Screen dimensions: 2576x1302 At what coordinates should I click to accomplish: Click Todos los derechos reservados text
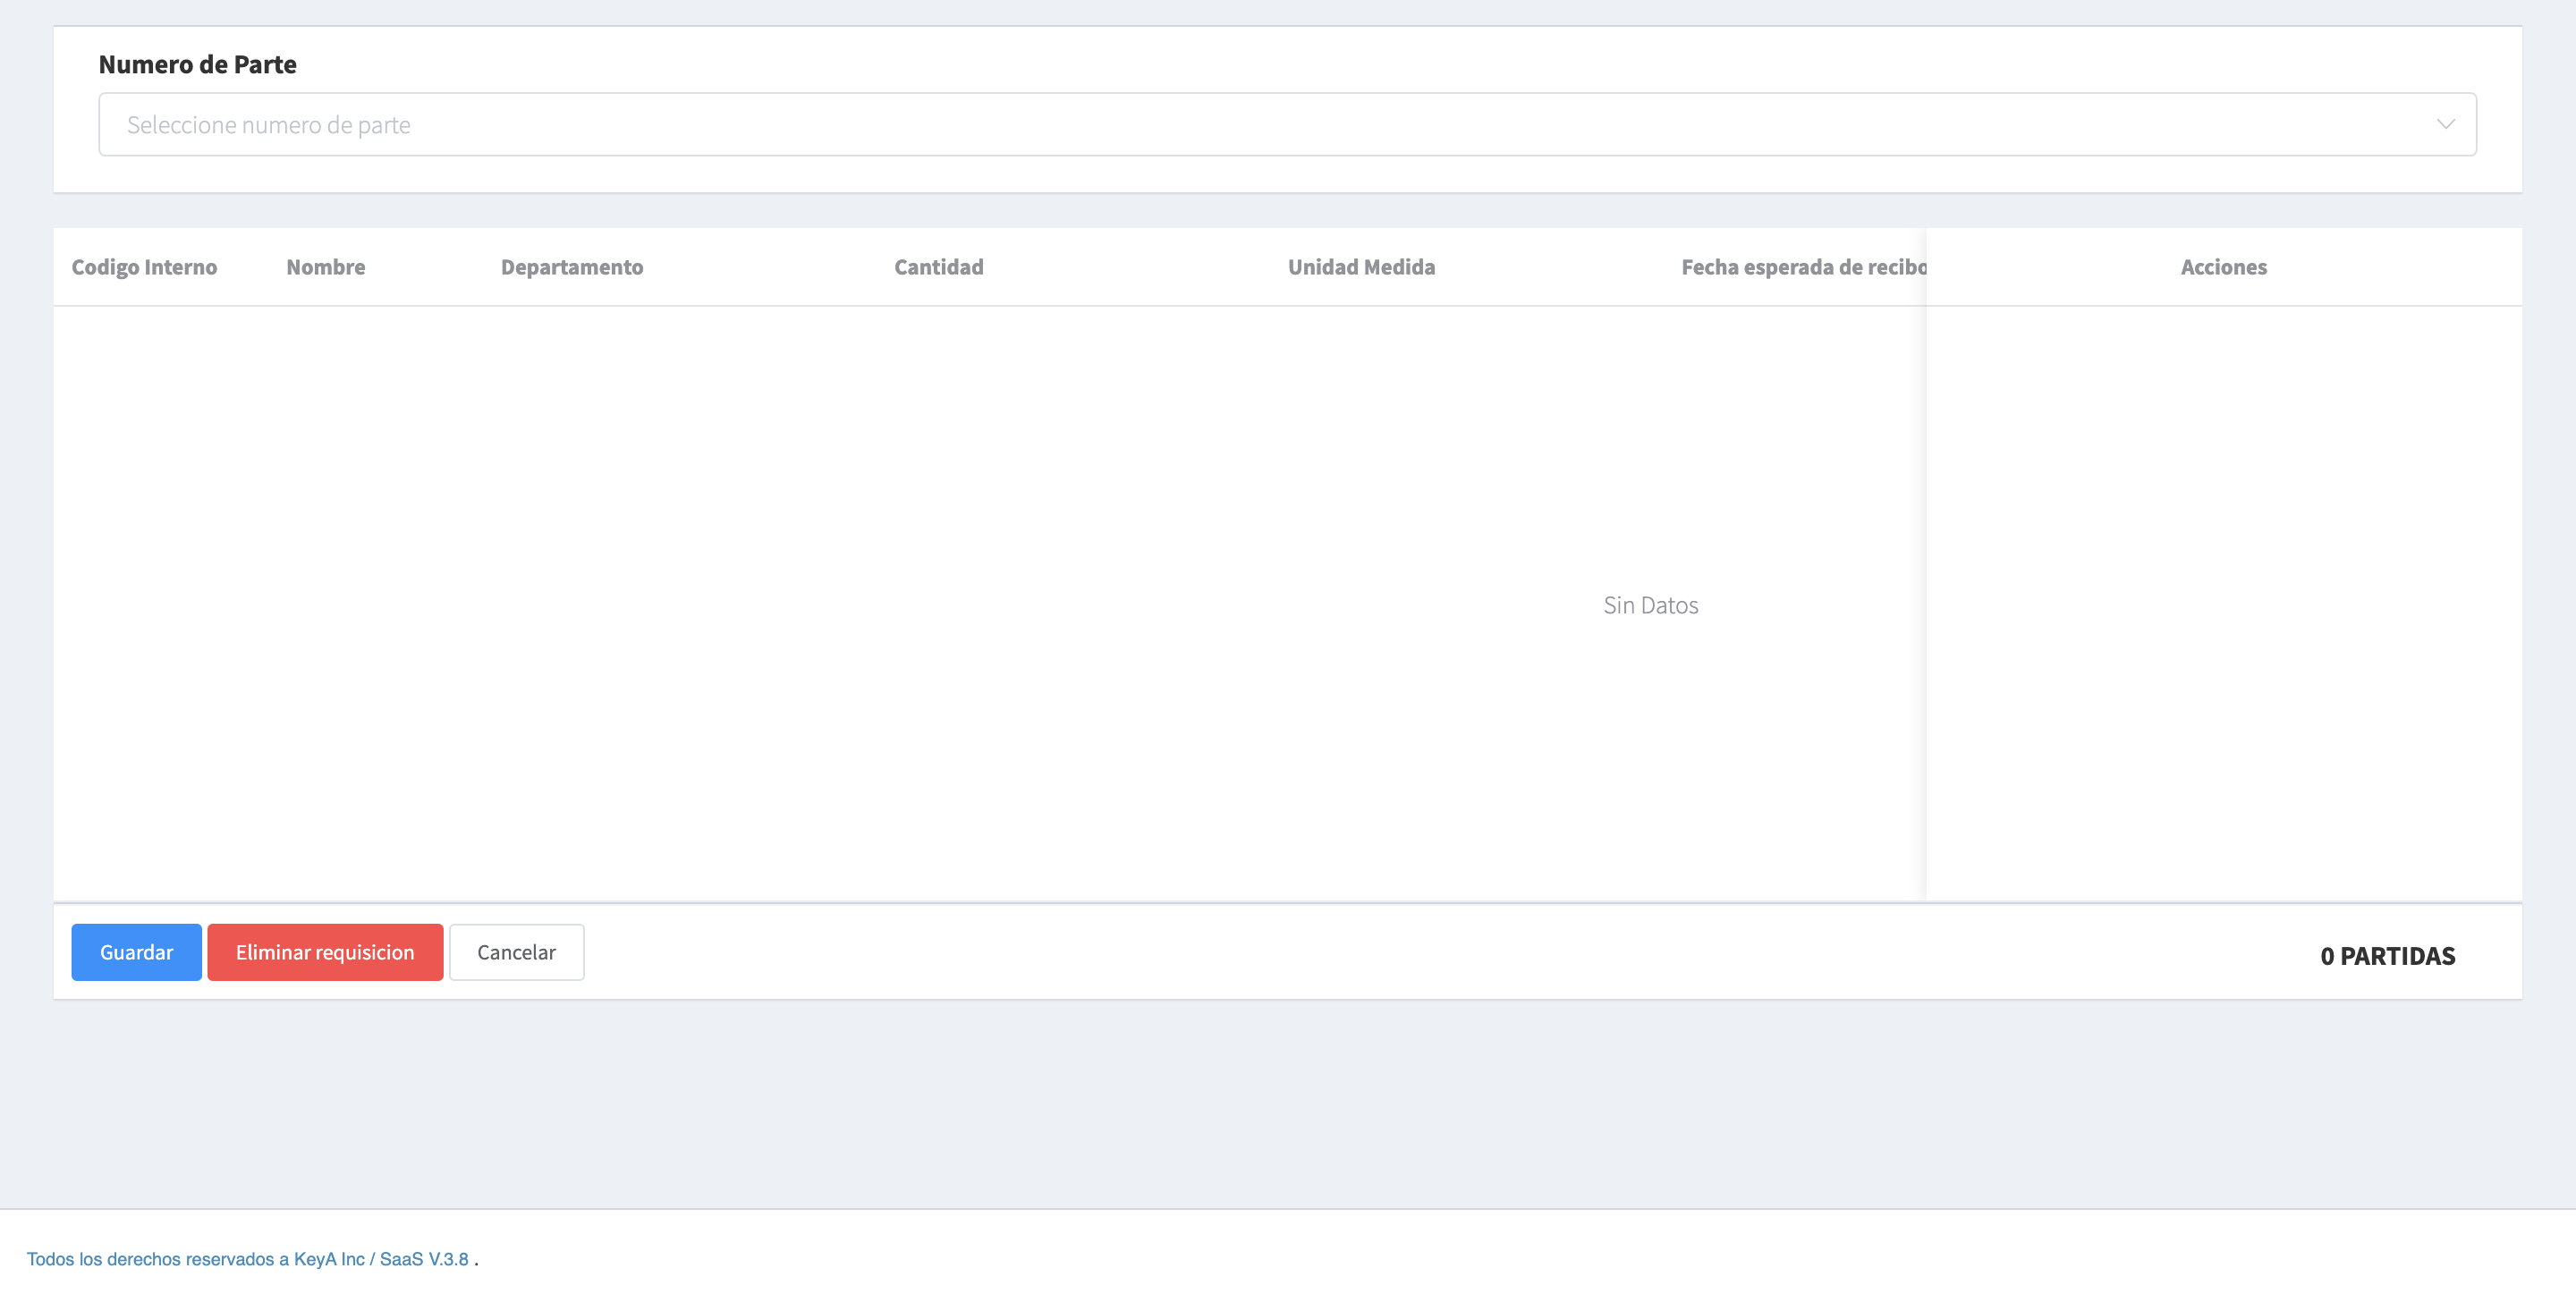[x=150, y=1259]
